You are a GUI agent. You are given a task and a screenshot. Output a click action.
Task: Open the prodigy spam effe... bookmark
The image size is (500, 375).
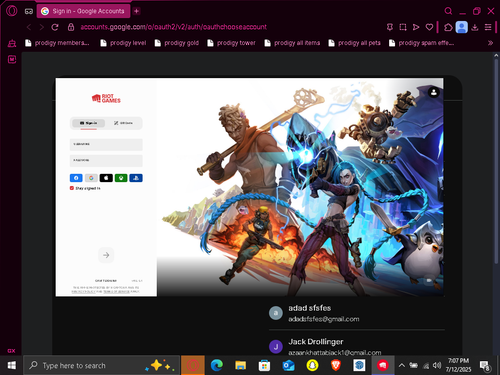pyautogui.click(x=421, y=43)
